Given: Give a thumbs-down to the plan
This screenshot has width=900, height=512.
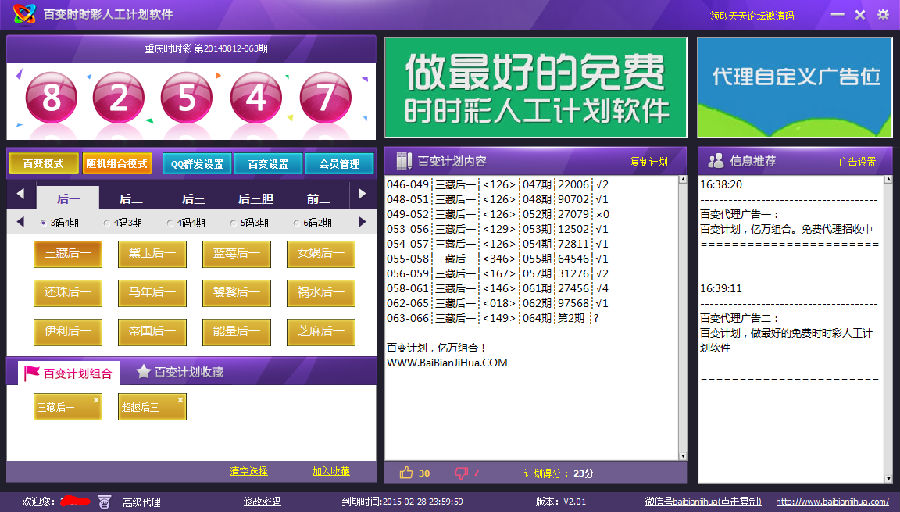Looking at the screenshot, I should point(461,473).
